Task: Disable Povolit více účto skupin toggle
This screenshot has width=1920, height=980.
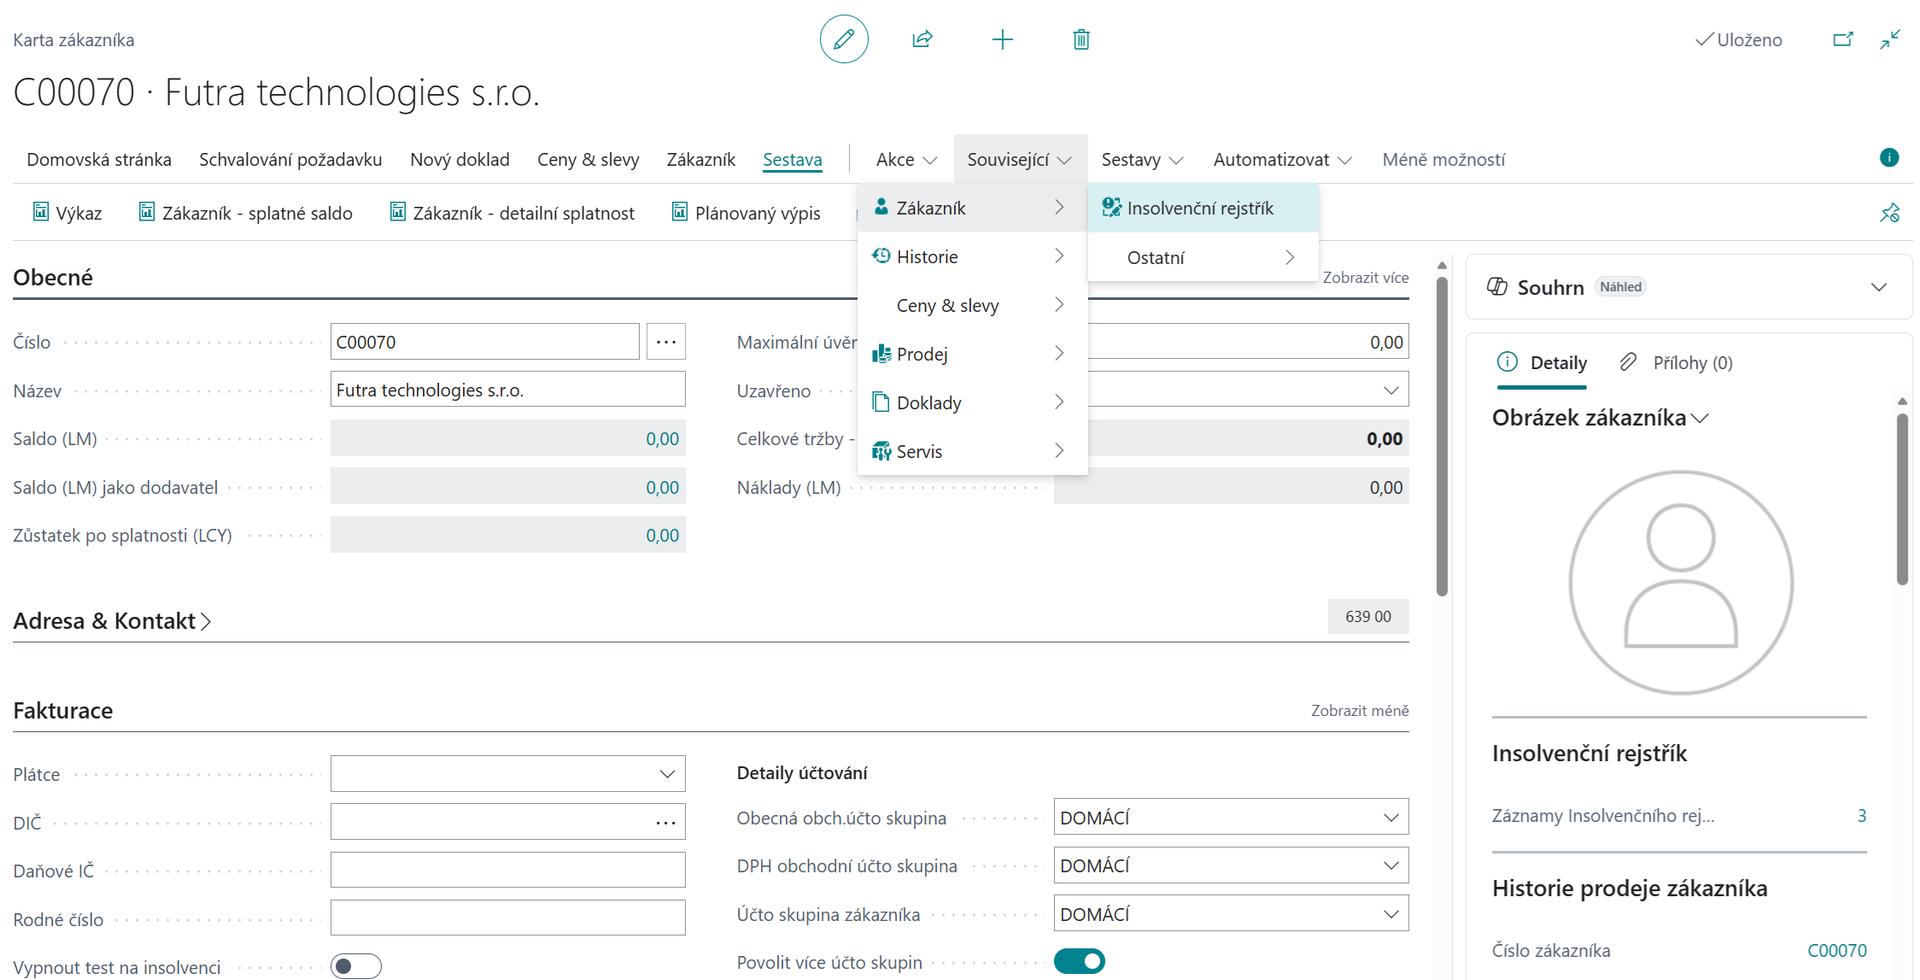Action: (x=1079, y=962)
